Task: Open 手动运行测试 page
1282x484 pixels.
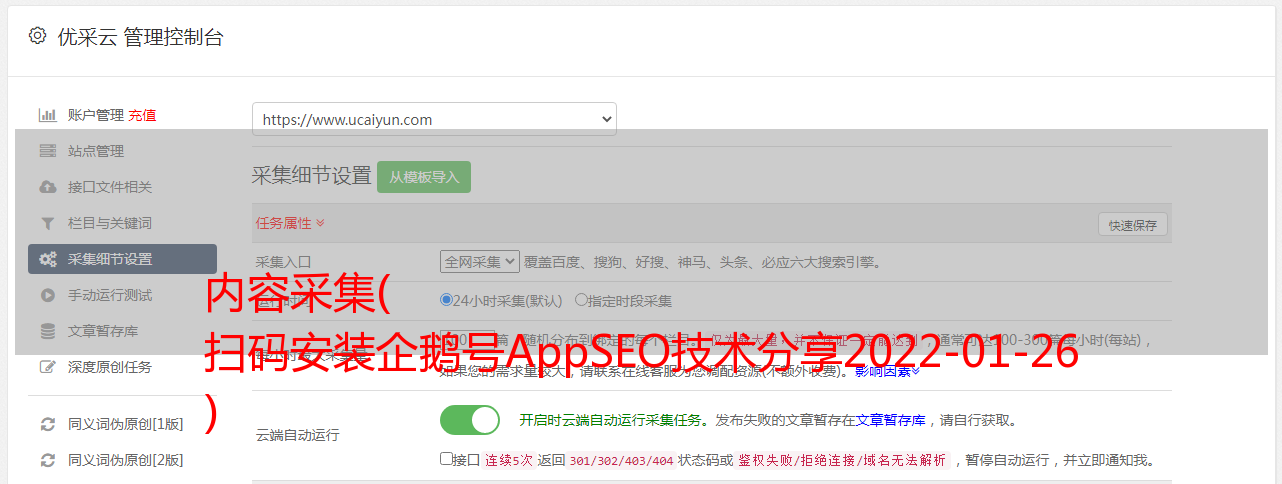Action: coord(110,295)
